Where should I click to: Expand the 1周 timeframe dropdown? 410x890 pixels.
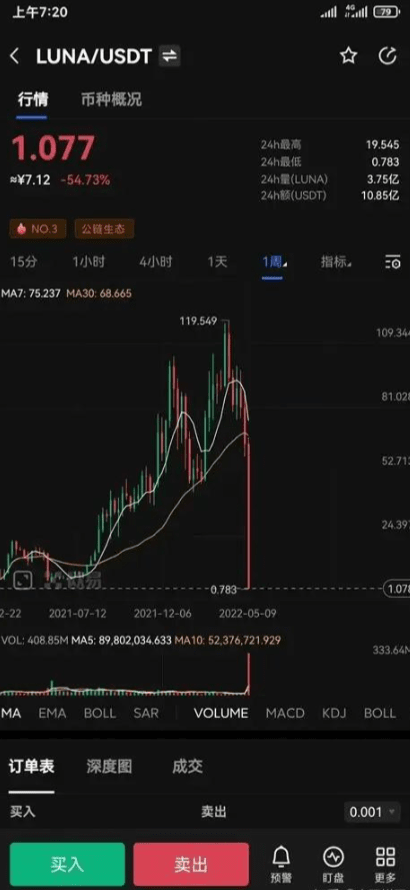(274, 262)
